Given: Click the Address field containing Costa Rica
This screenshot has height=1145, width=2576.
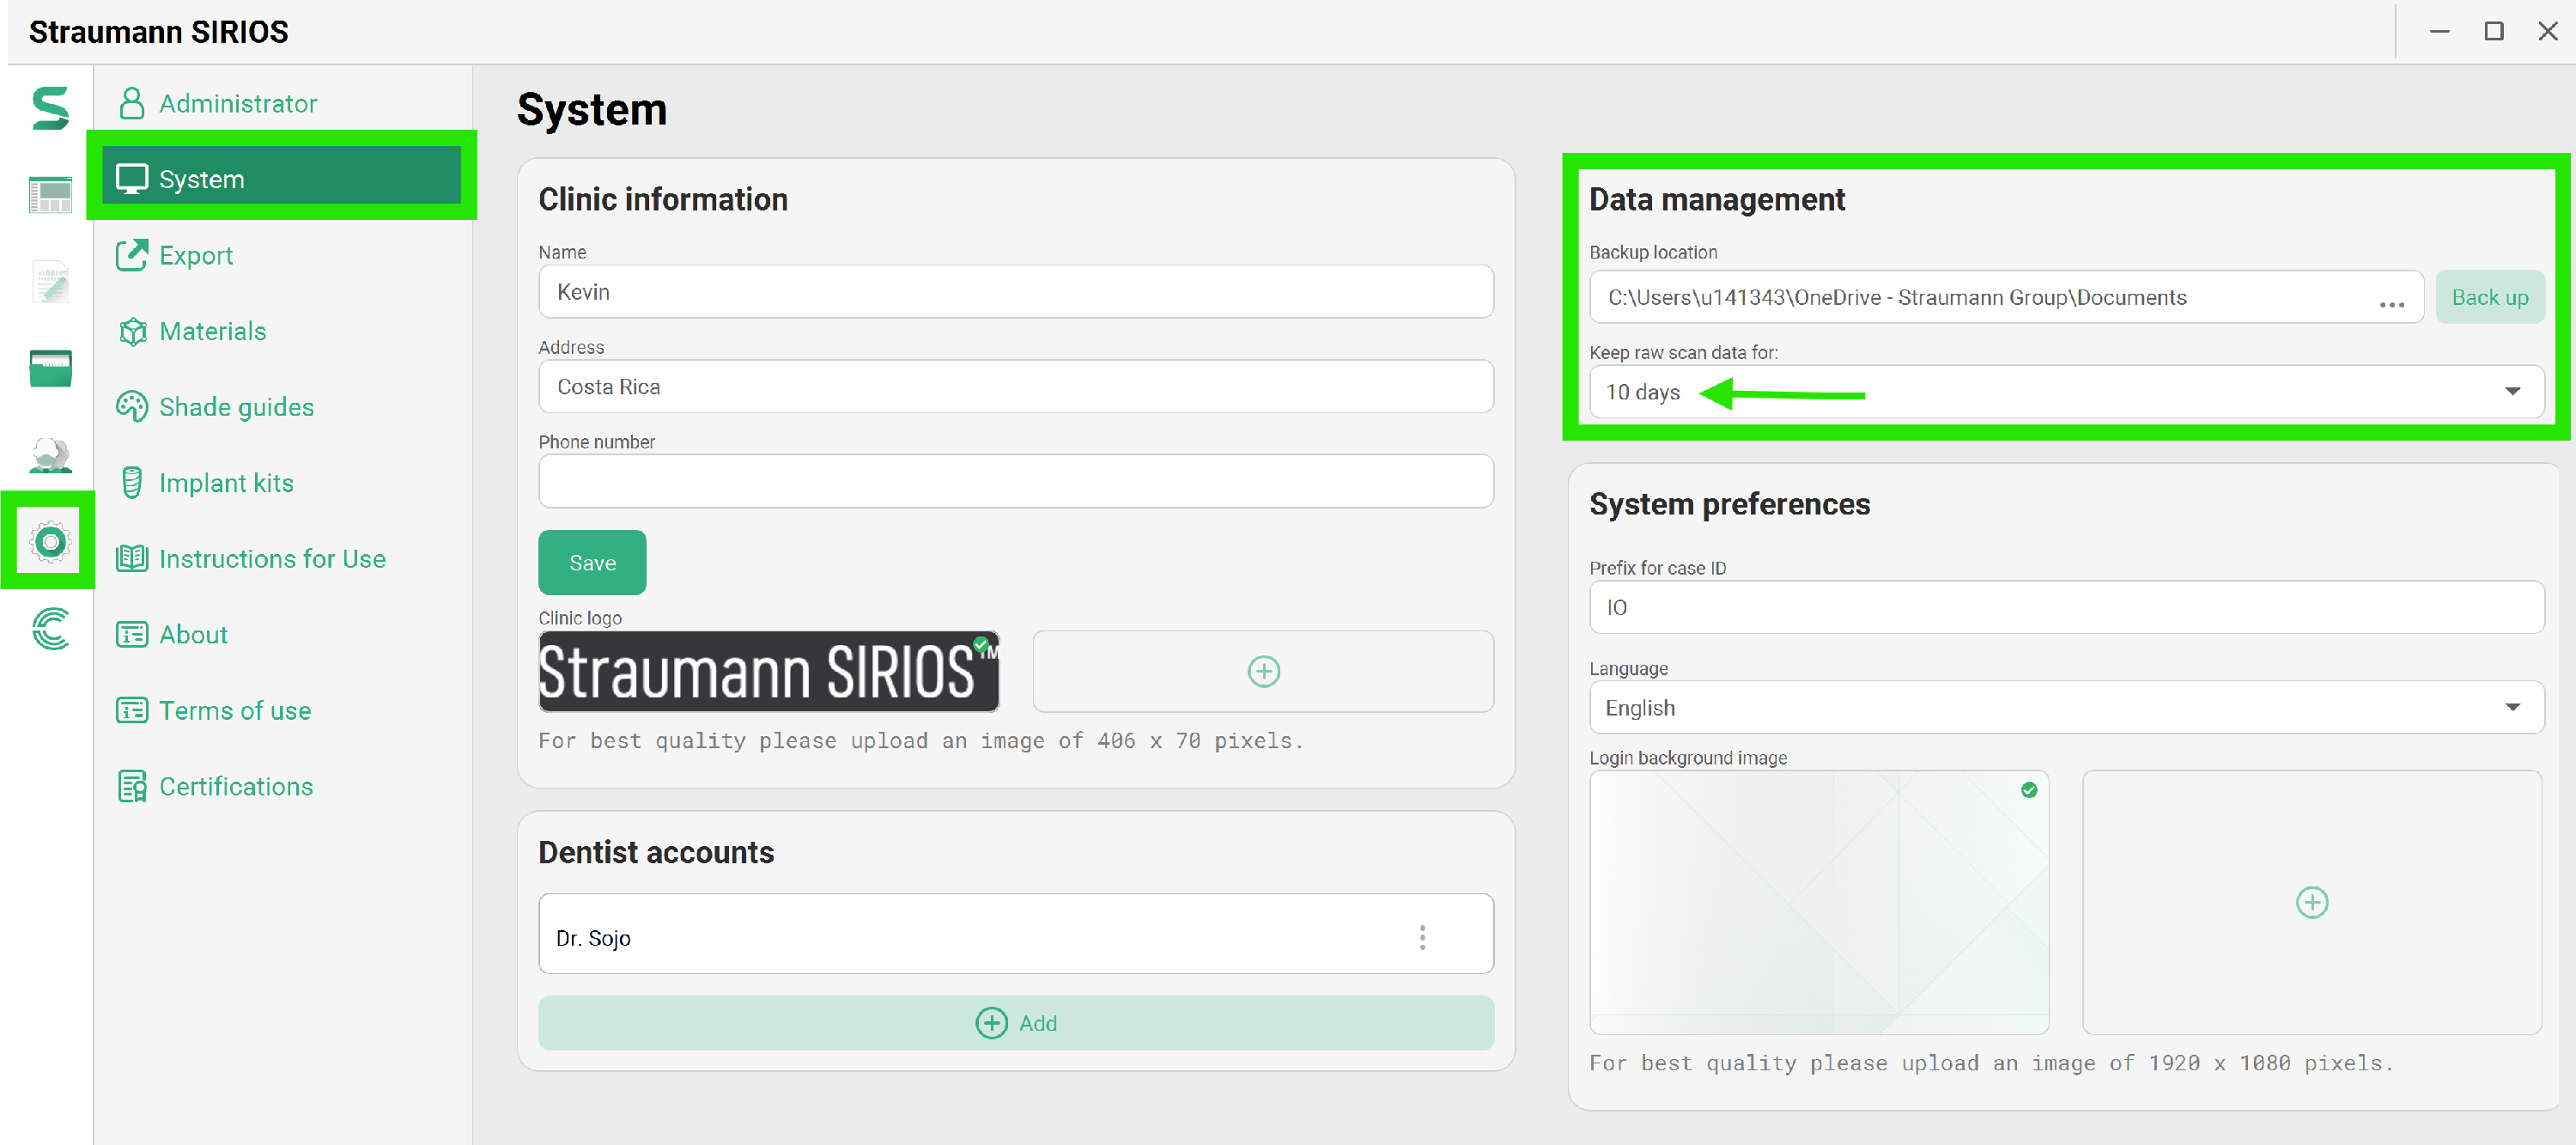Looking at the screenshot, I should [1015, 387].
